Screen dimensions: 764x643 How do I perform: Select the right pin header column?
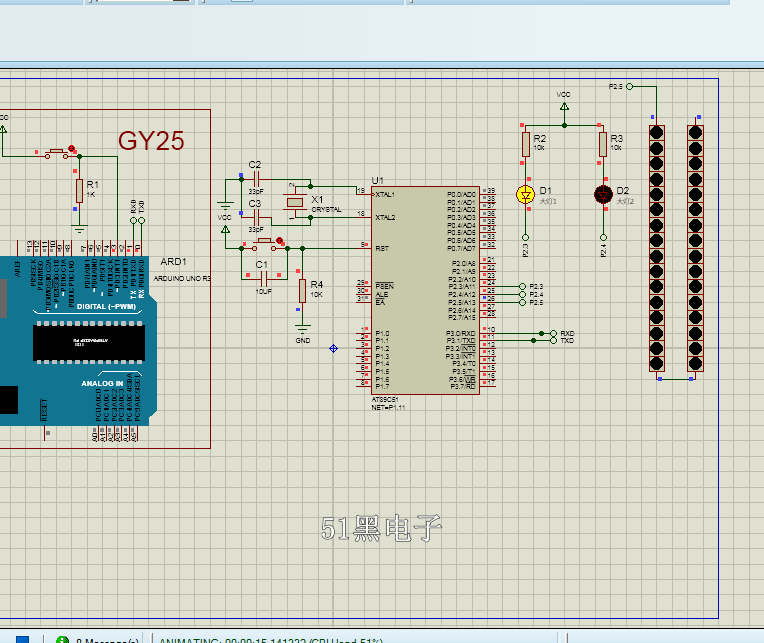pos(695,248)
